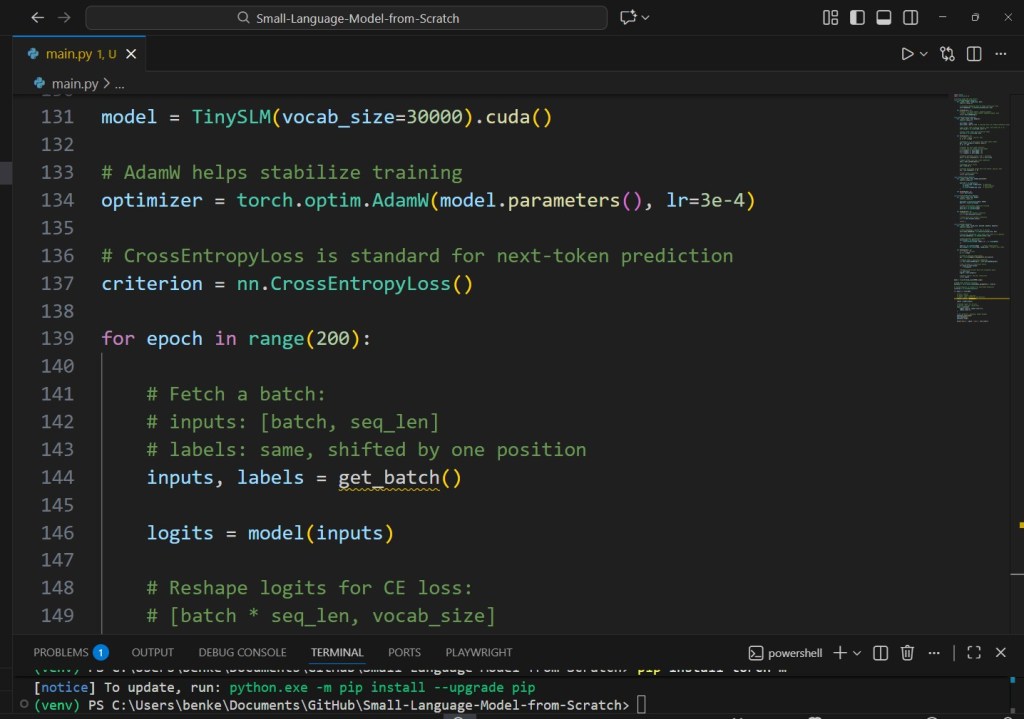Navigate back with the arrow icon

pos(37,17)
